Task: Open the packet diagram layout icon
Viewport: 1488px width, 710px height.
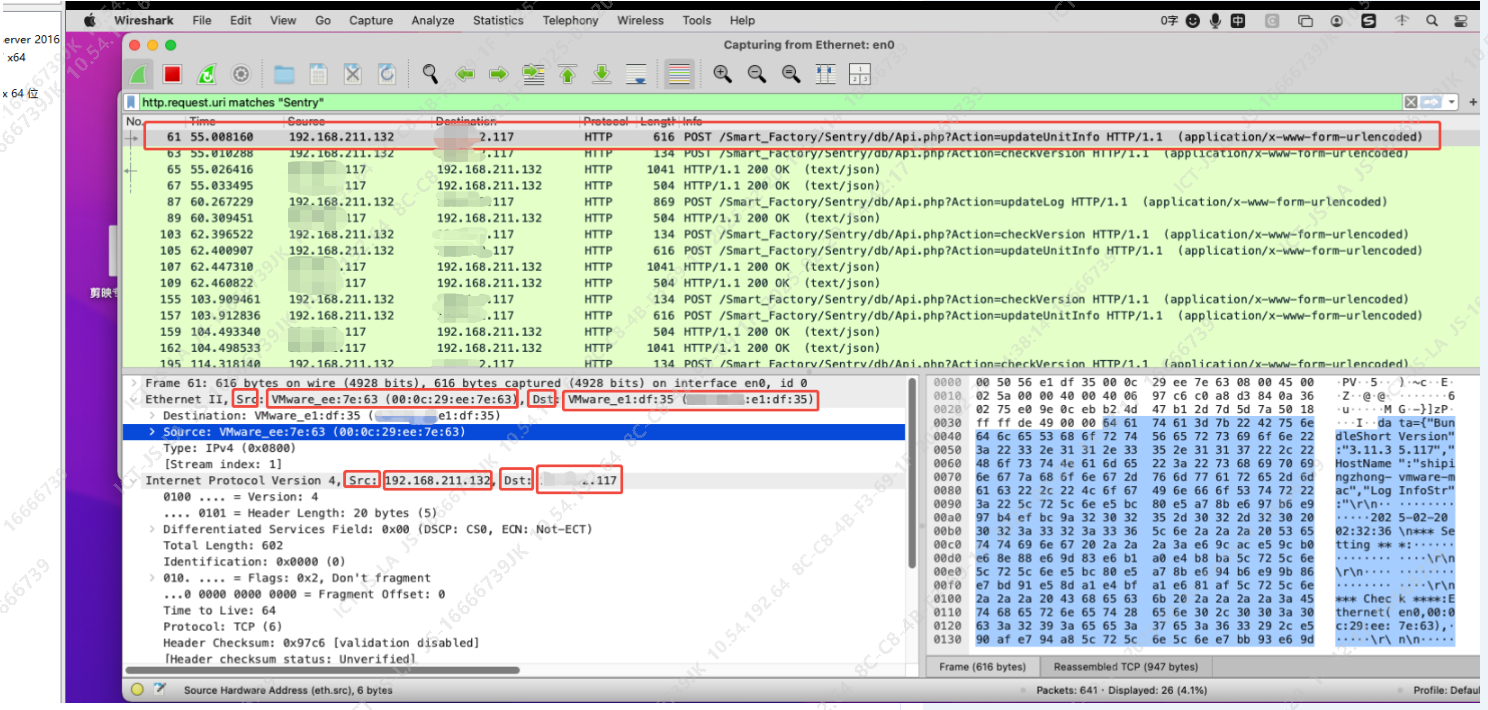Action: (x=860, y=74)
